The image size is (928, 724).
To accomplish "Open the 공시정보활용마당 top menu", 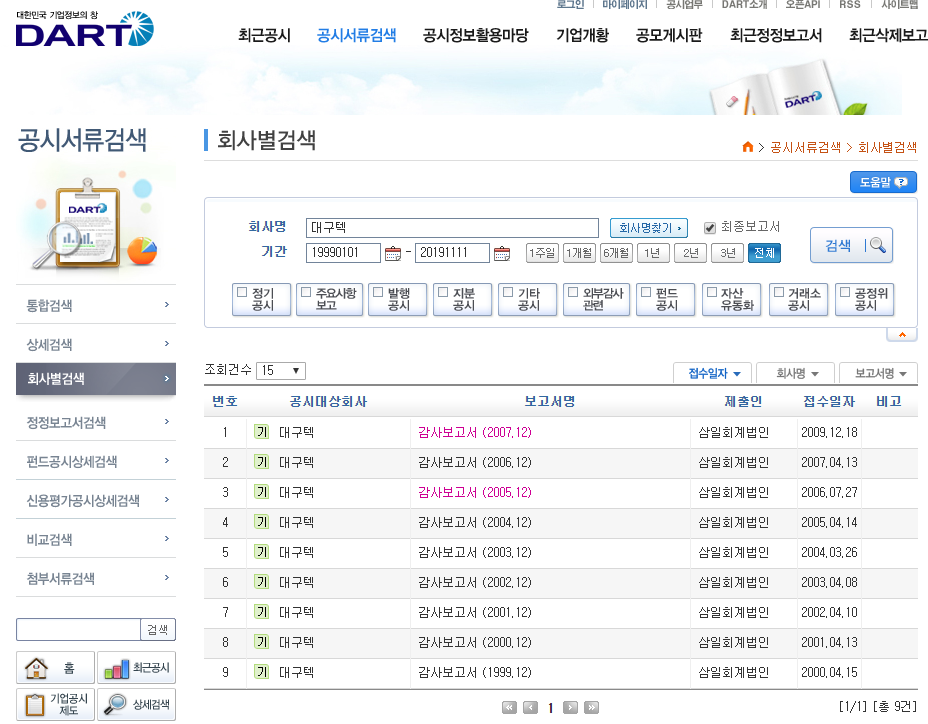I will pos(475,36).
